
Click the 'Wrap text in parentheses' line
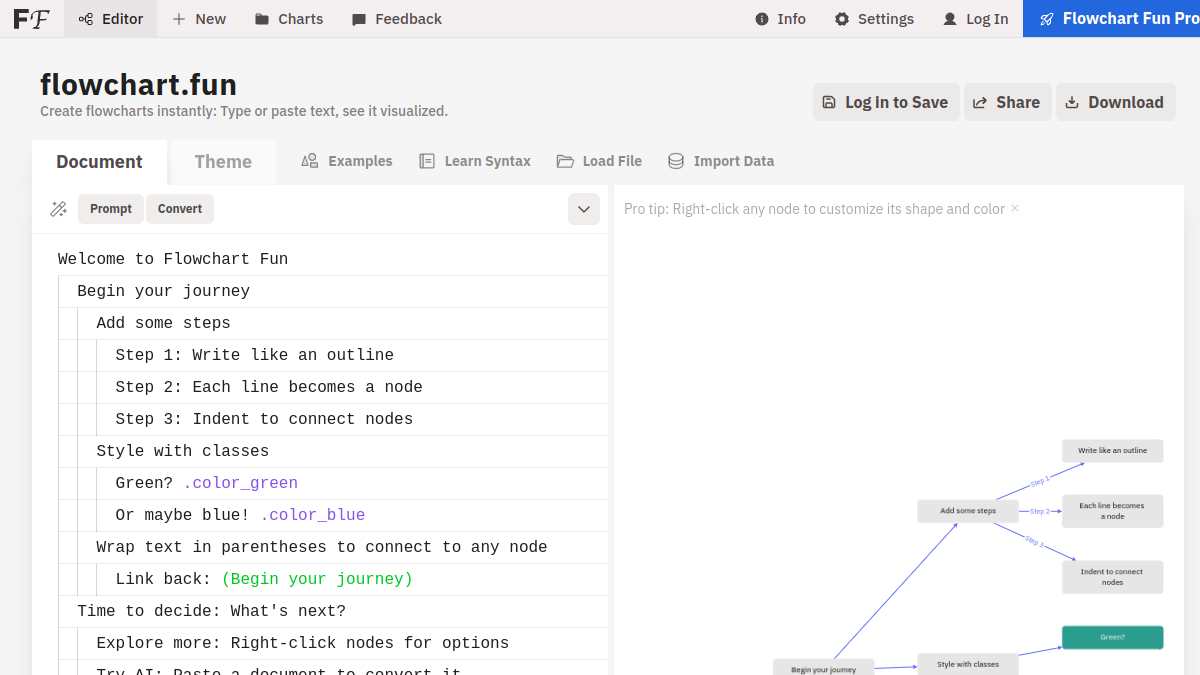click(322, 547)
